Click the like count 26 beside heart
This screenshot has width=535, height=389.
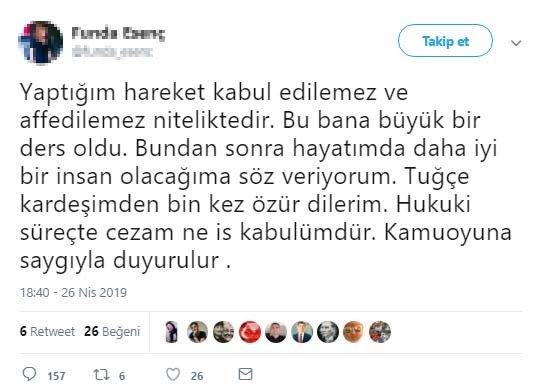click(x=197, y=376)
